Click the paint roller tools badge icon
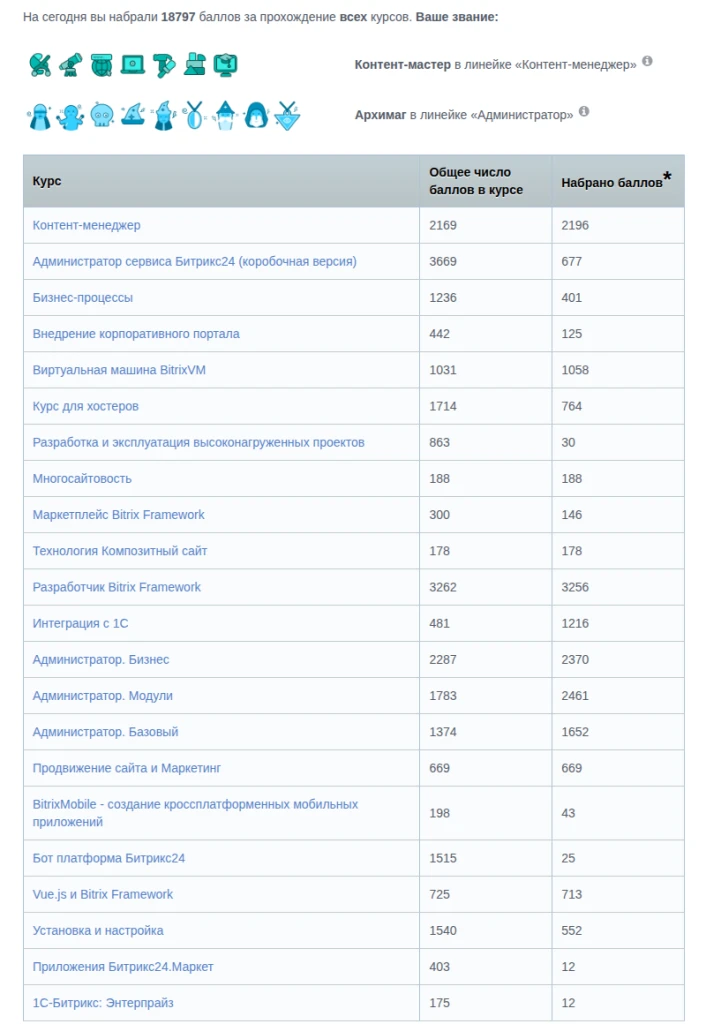 tap(164, 65)
